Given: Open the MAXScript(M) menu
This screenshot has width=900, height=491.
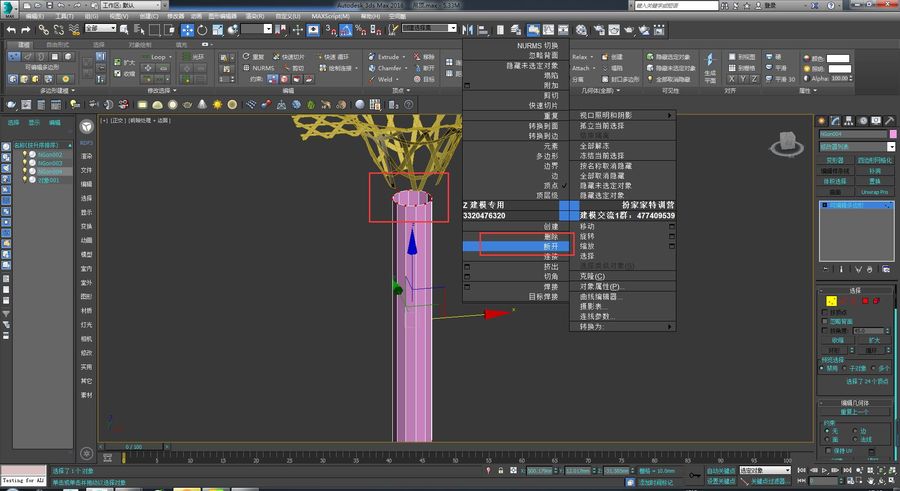Looking at the screenshot, I should point(331,16).
